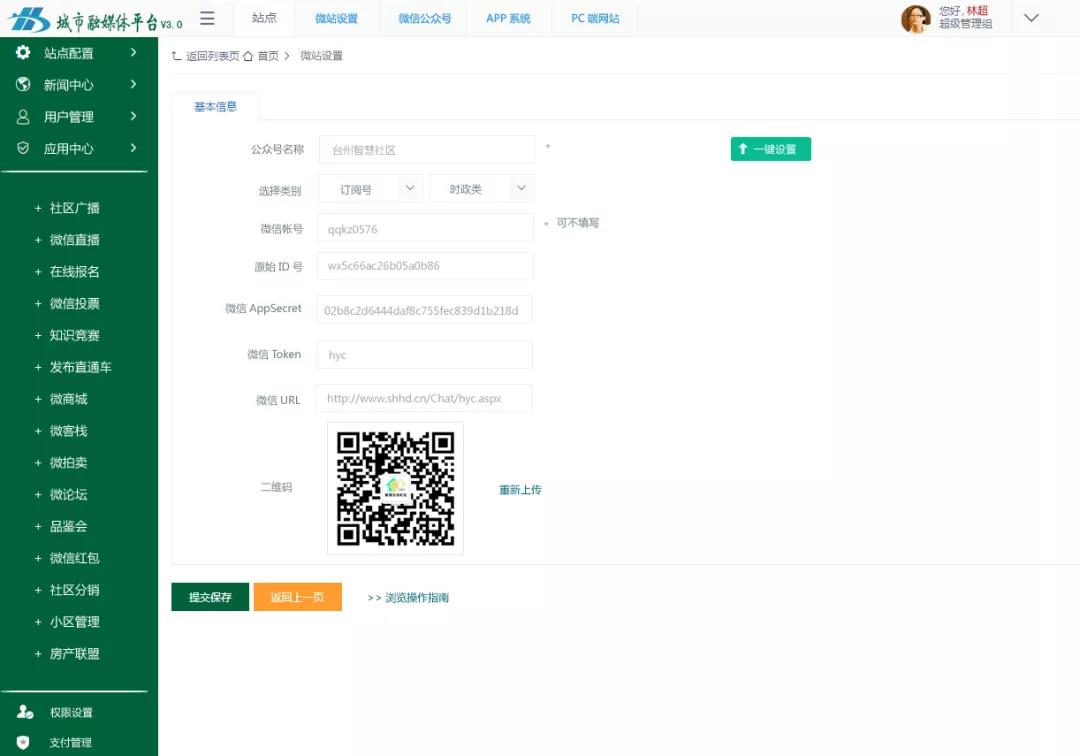
Task: Switch to 微站设置 top tab
Action: (x=337, y=19)
